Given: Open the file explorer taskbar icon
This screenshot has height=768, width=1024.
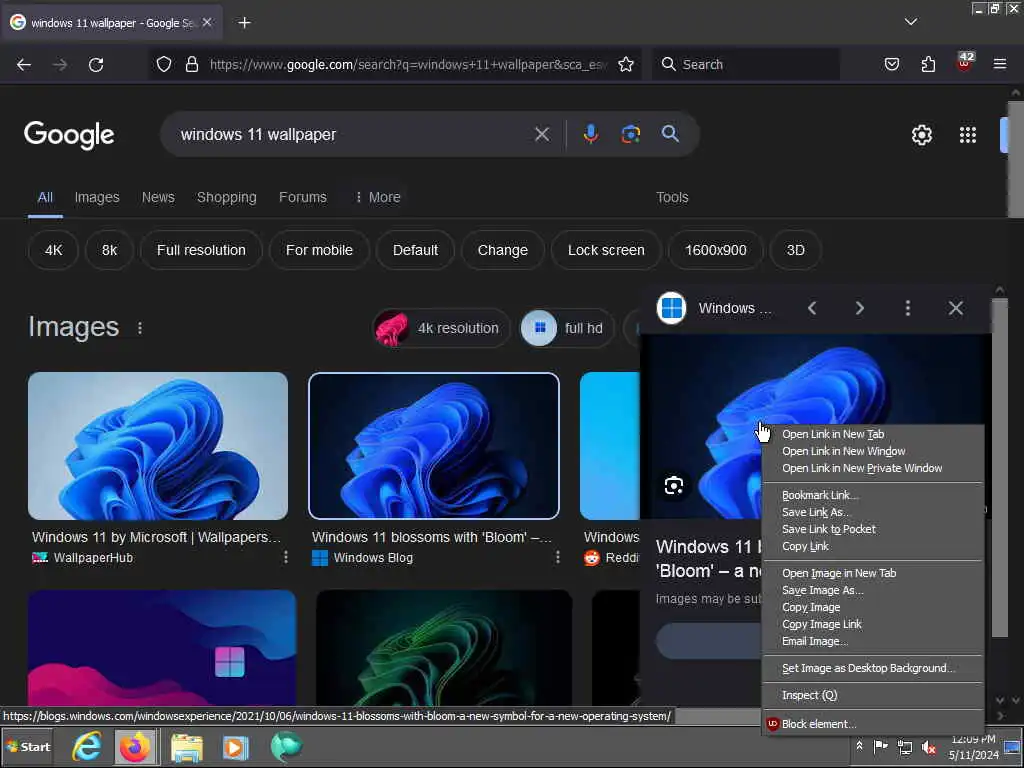Looking at the screenshot, I should click(187, 747).
